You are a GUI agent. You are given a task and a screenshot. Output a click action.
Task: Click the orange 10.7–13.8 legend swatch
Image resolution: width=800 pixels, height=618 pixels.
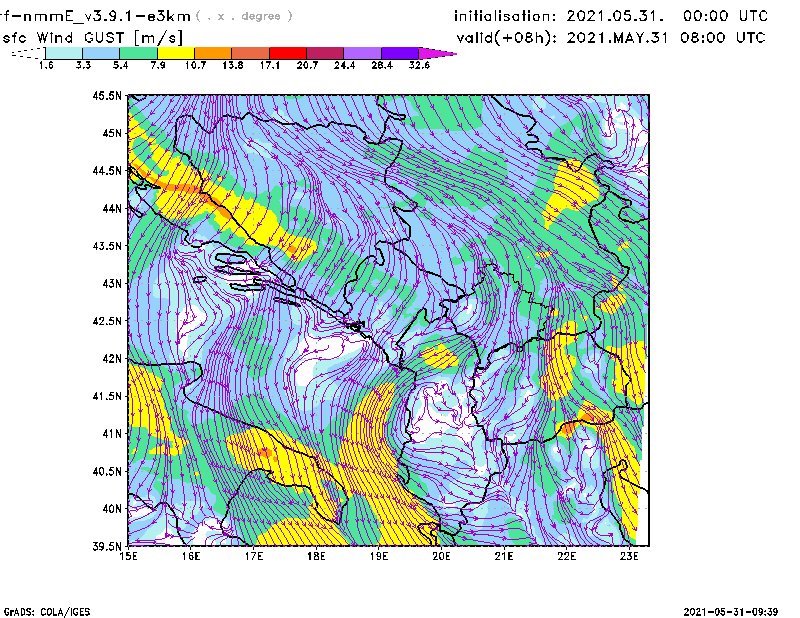pos(213,53)
